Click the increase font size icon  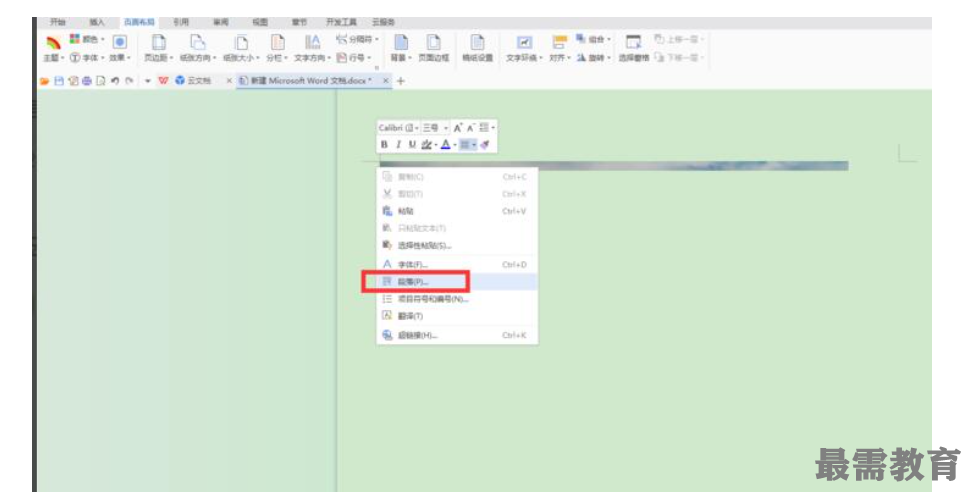coord(458,128)
